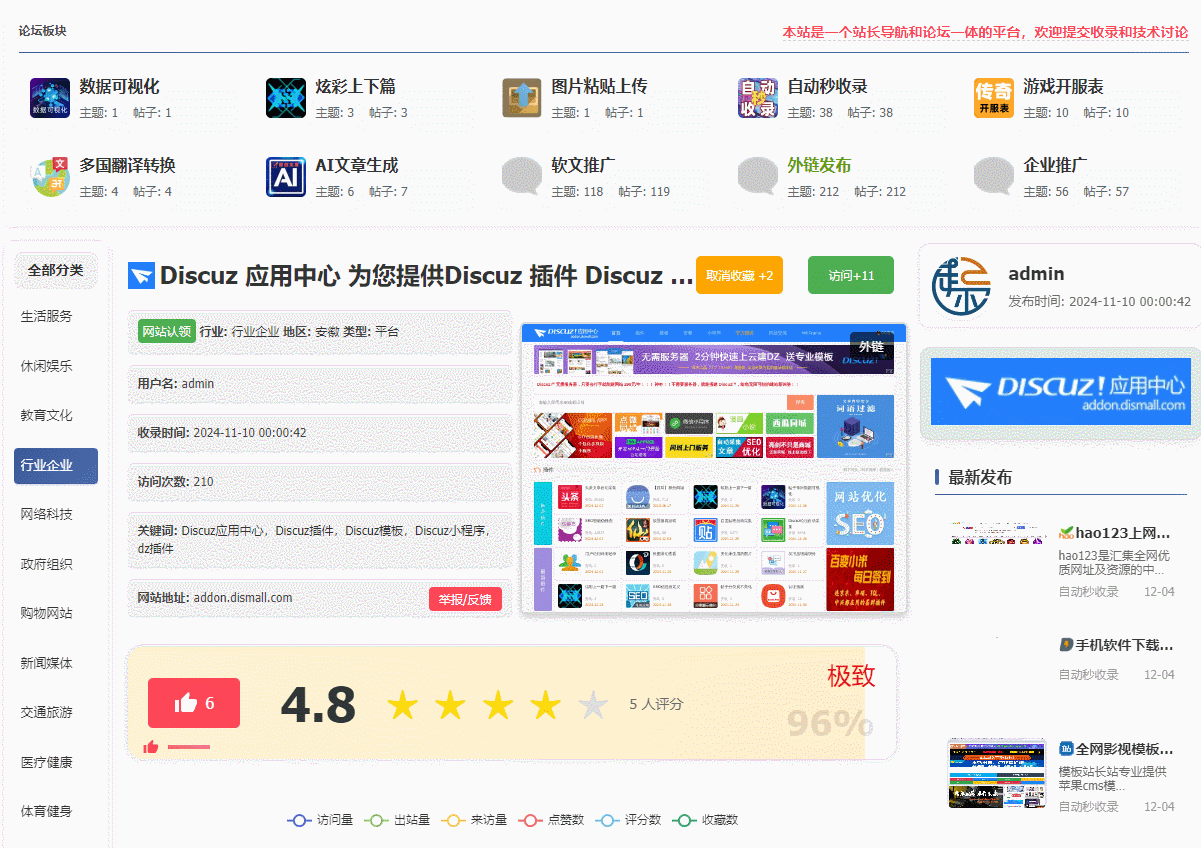Open the Discuz site screenshot preview
Viewport: 1201px width, 848px height.
coord(714,468)
